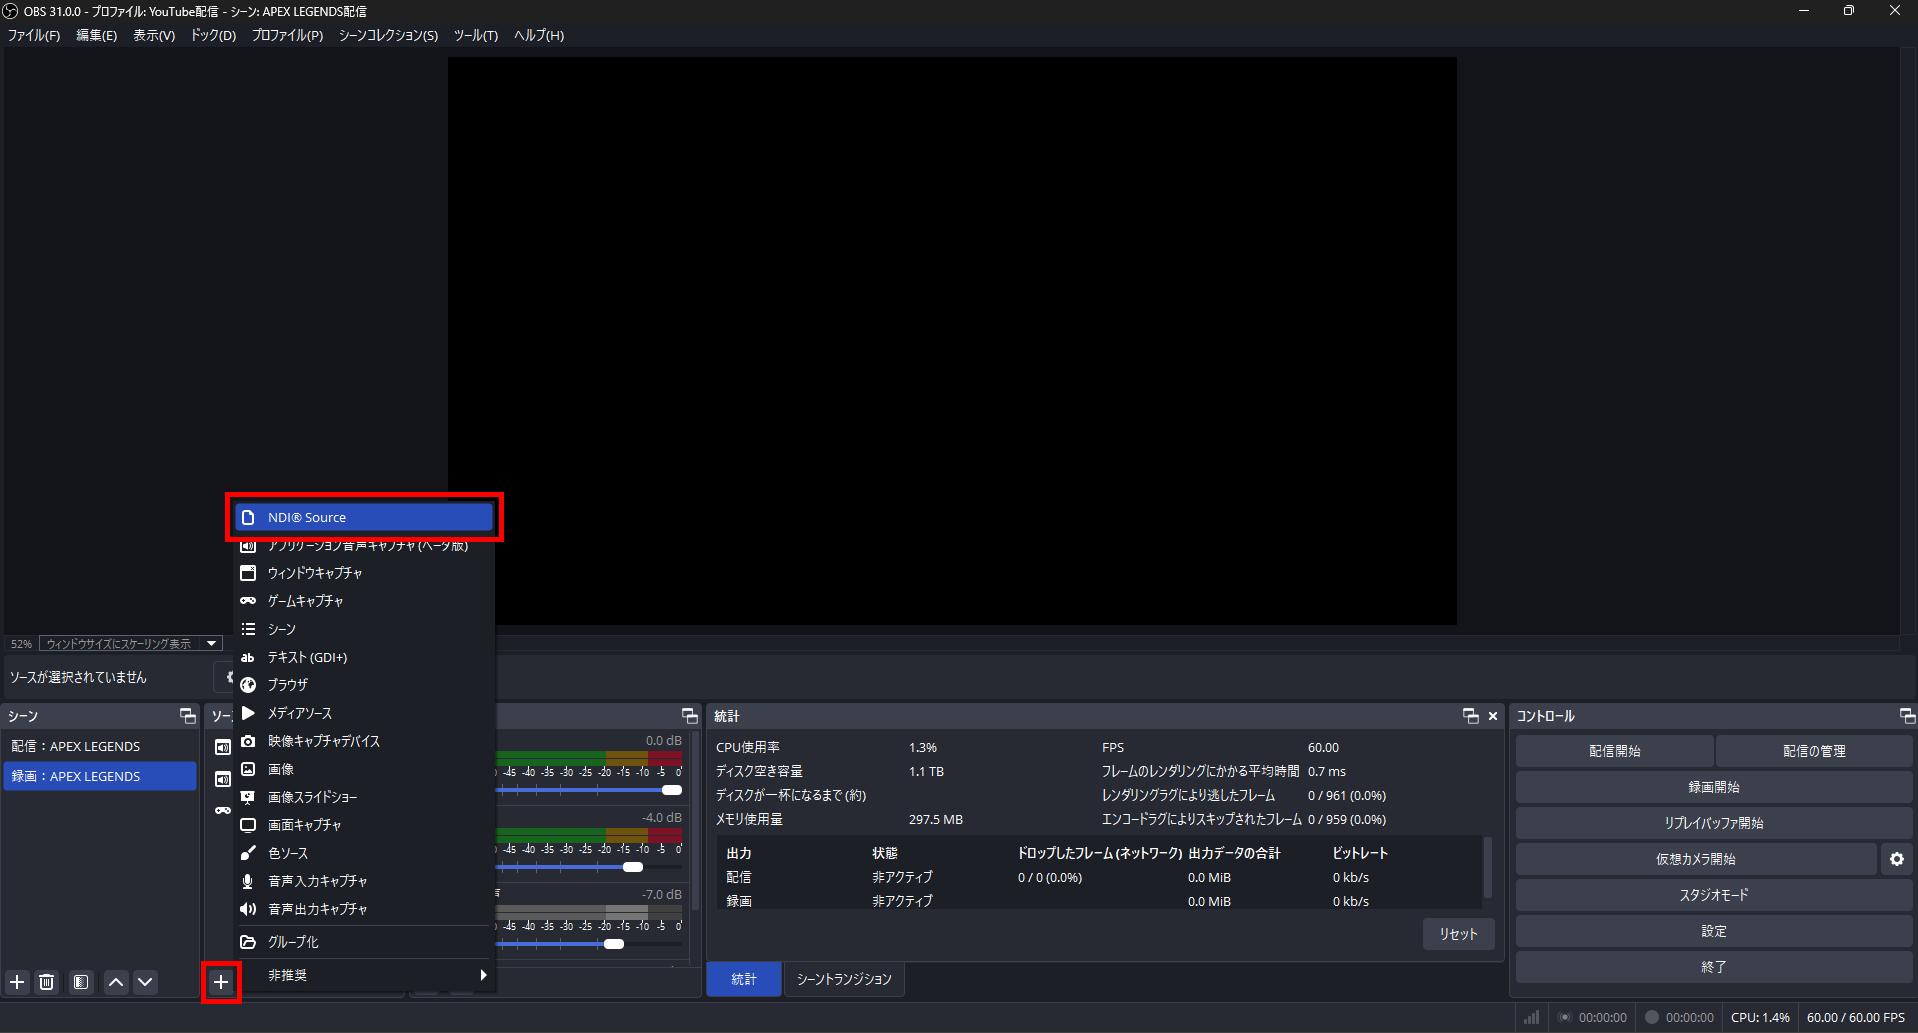Click リセット in the stats panel
This screenshot has width=1918, height=1033.
1458,934
